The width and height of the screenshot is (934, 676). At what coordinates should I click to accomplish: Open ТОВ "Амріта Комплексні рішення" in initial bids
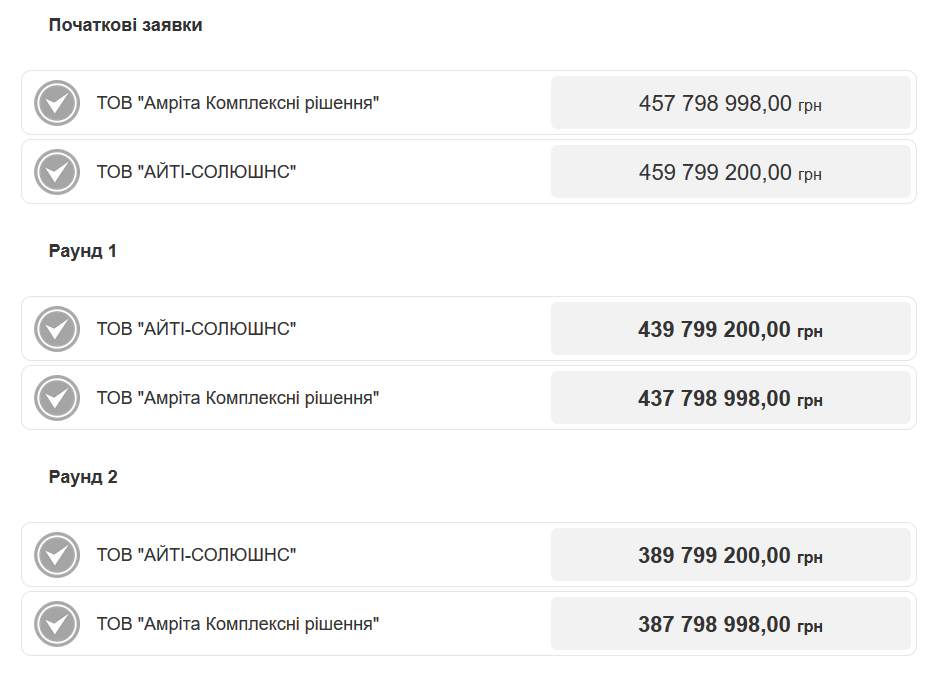(238, 103)
